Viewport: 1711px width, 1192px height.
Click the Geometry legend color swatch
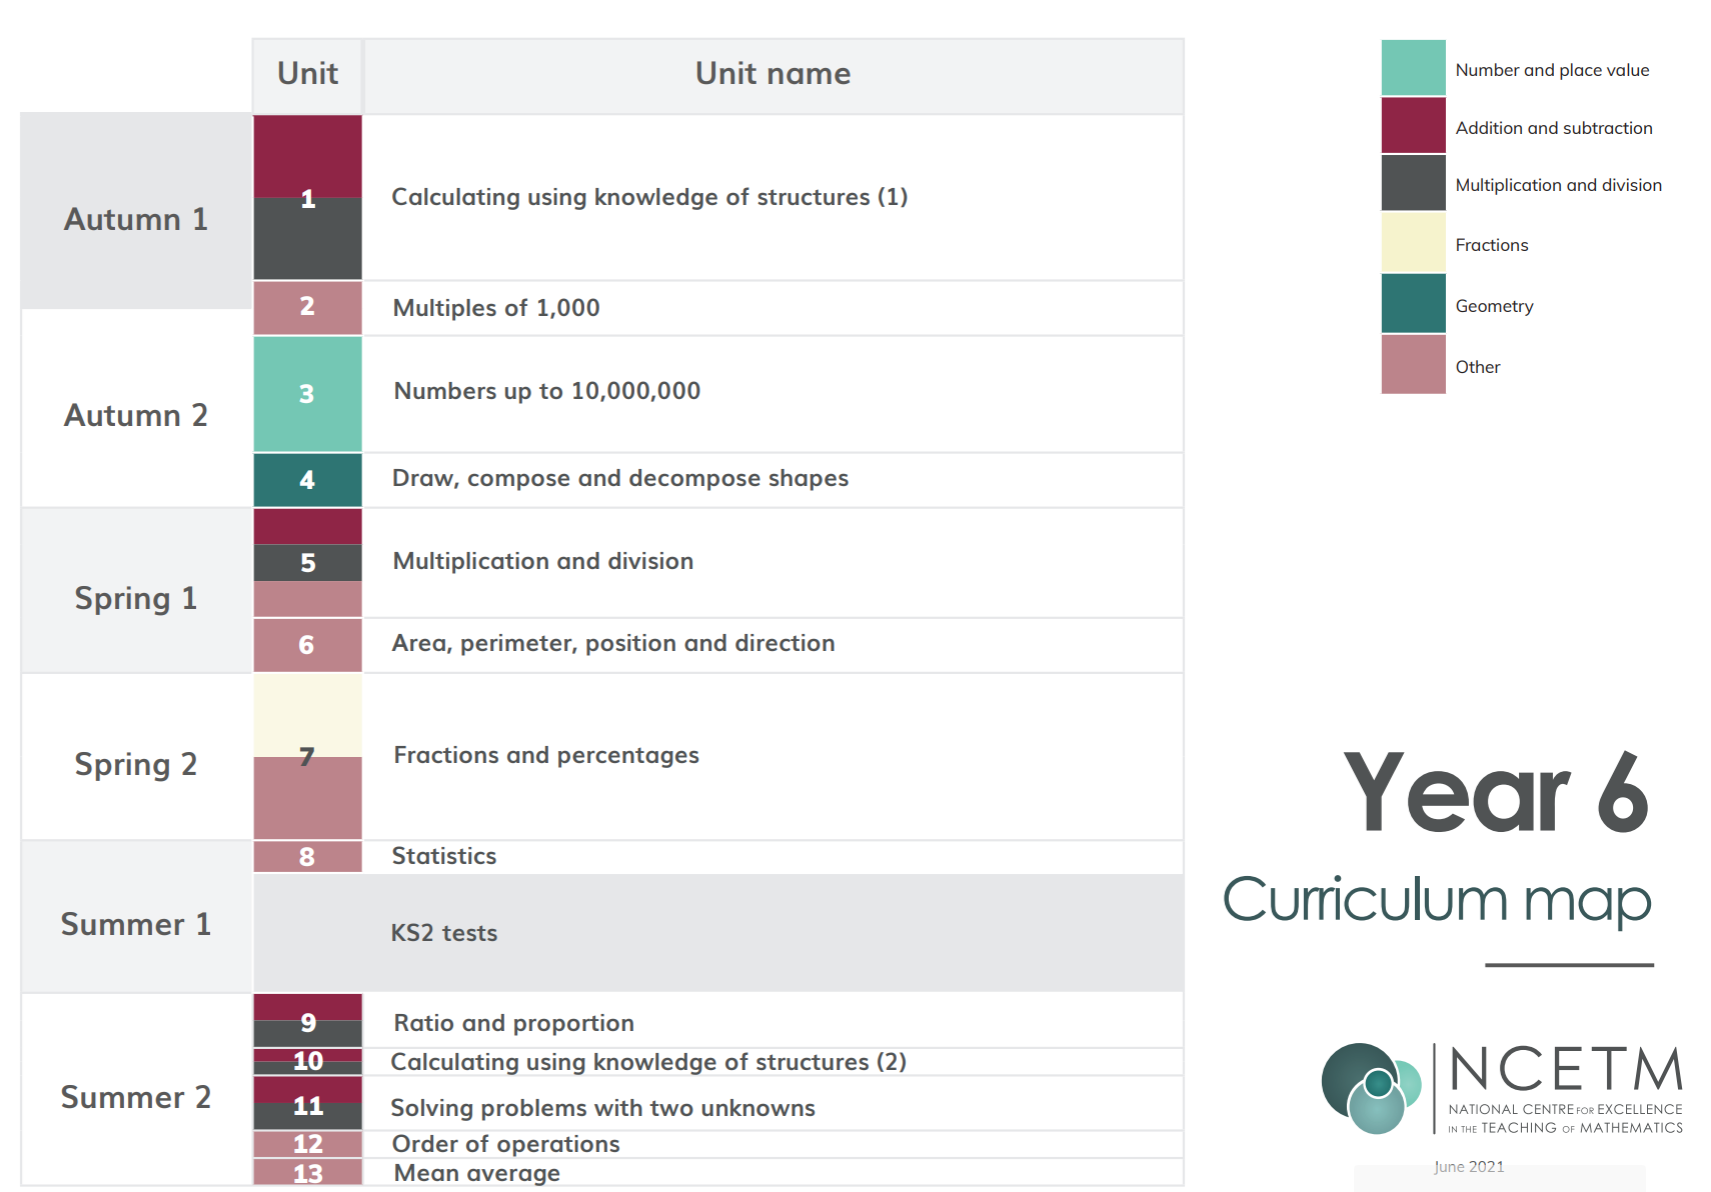pyautogui.click(x=1413, y=304)
